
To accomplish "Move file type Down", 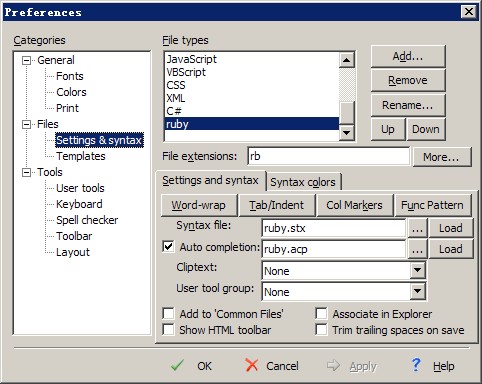I will 426,129.
